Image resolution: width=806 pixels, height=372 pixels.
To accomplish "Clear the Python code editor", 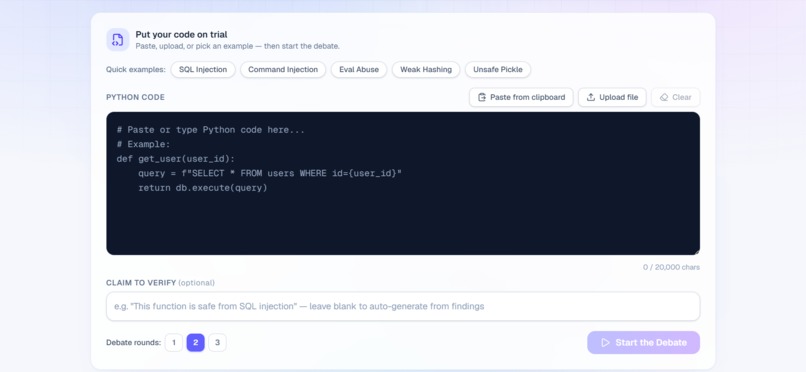I will click(x=675, y=97).
